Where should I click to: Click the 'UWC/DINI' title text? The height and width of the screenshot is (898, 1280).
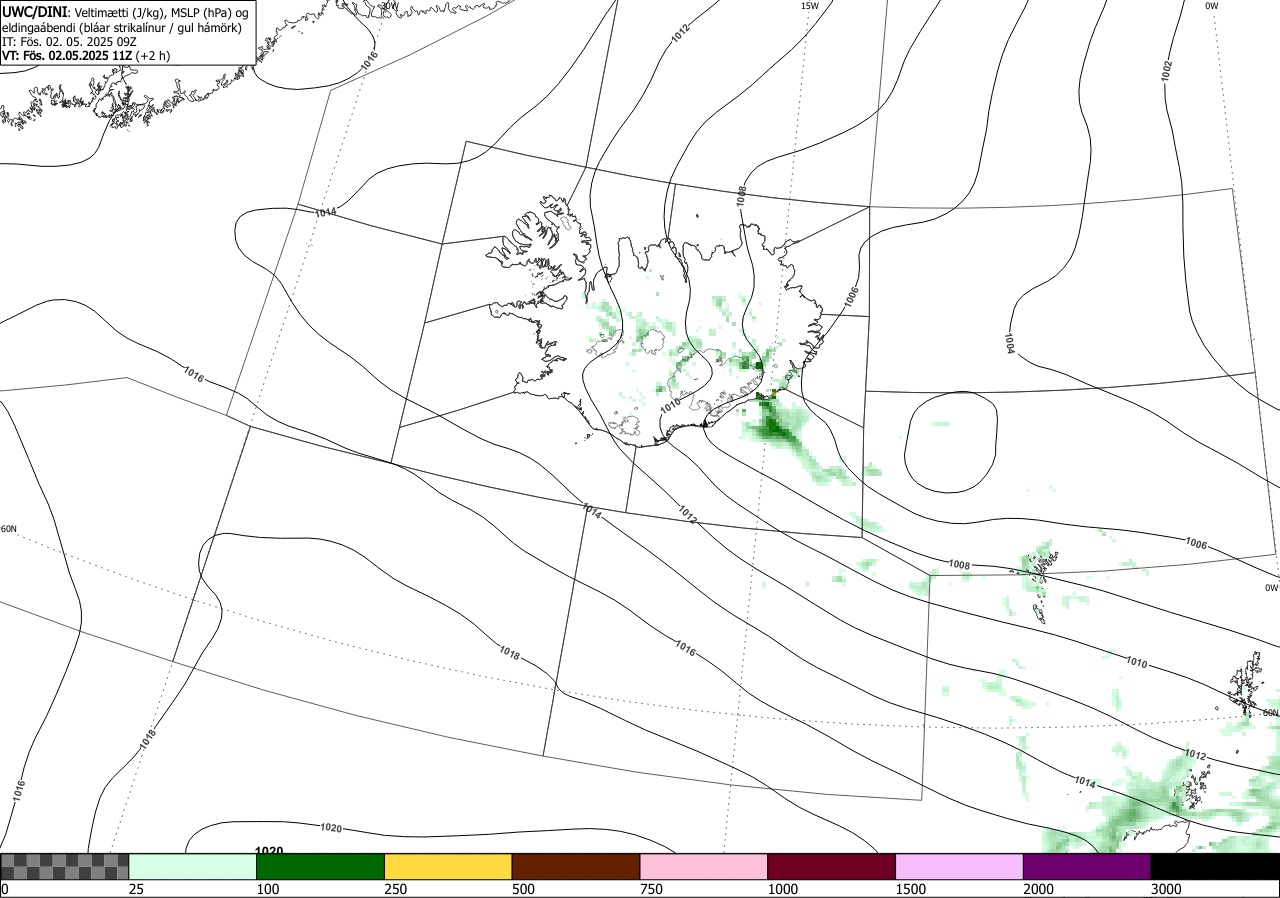tap(34, 11)
